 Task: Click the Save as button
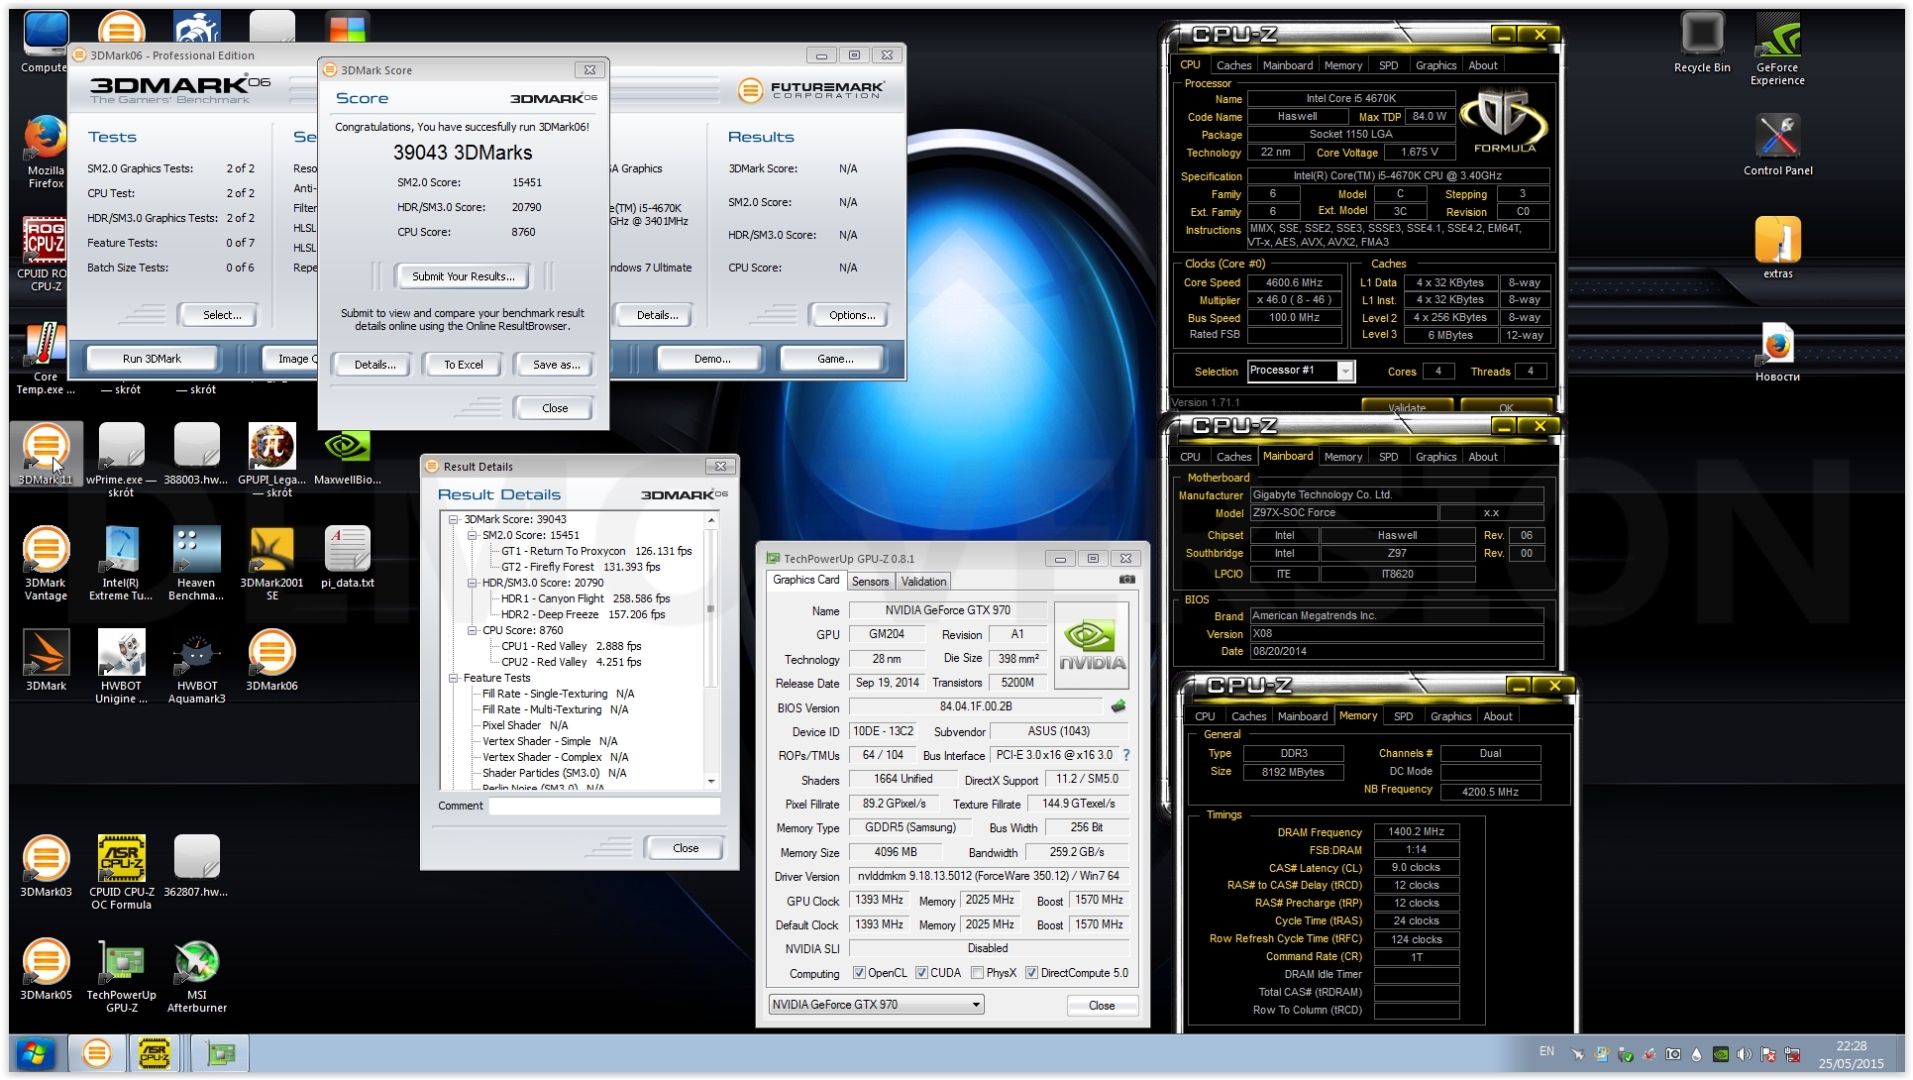555,365
